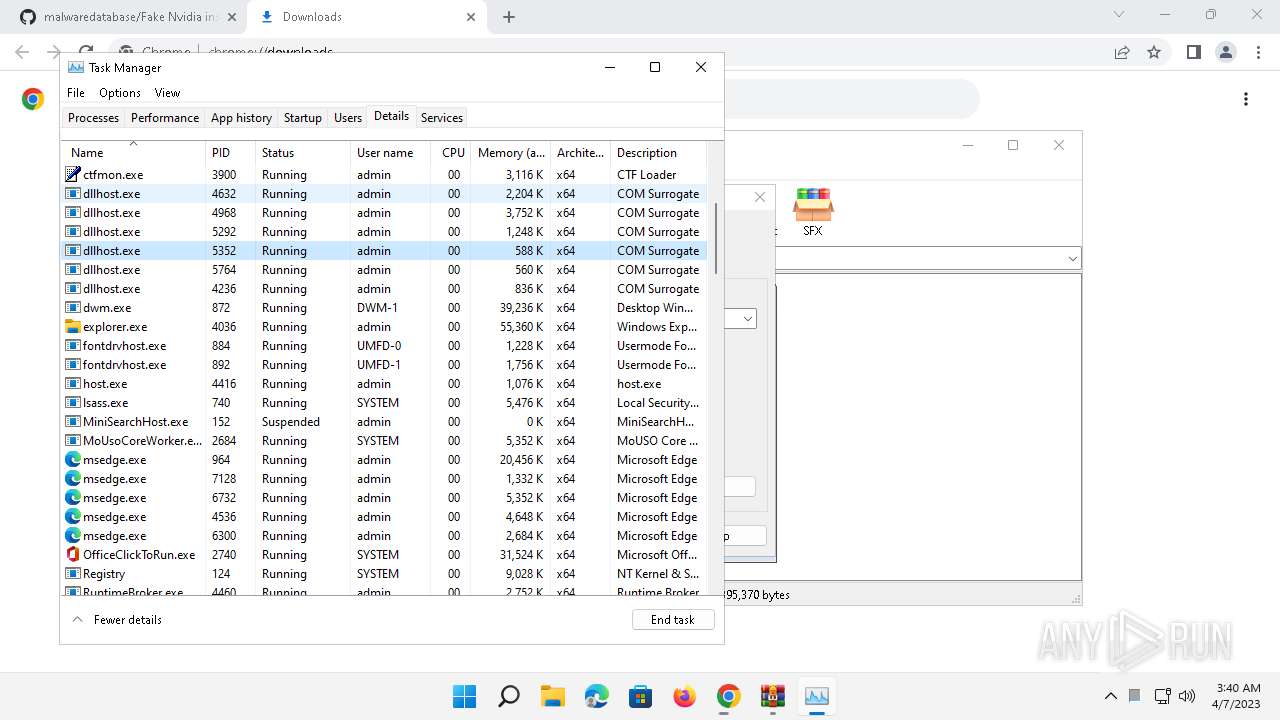
Task: Bookmark this page with the star icon
Action: tap(1154, 52)
